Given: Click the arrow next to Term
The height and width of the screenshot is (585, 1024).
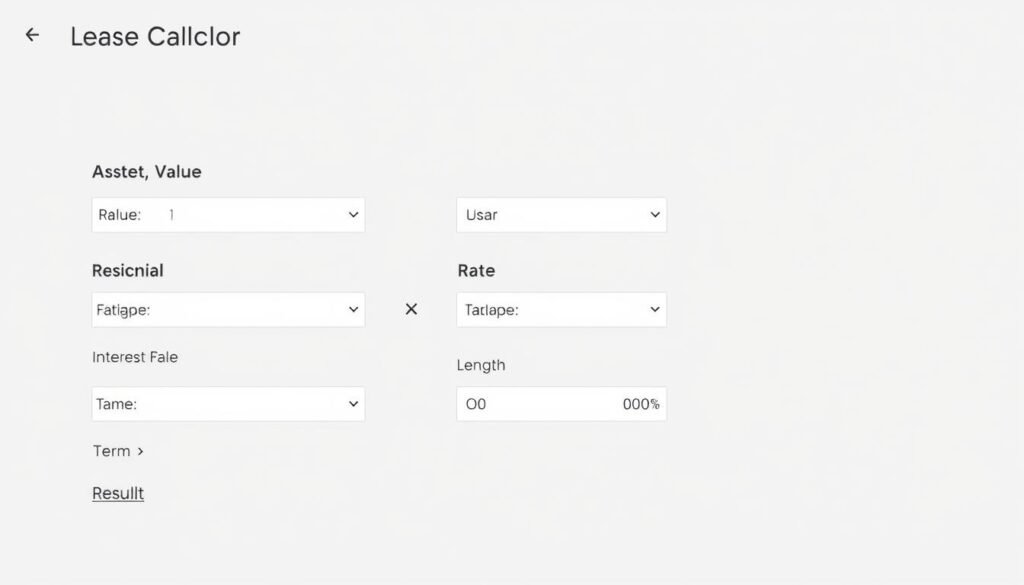Looking at the screenshot, I should click(x=140, y=451).
